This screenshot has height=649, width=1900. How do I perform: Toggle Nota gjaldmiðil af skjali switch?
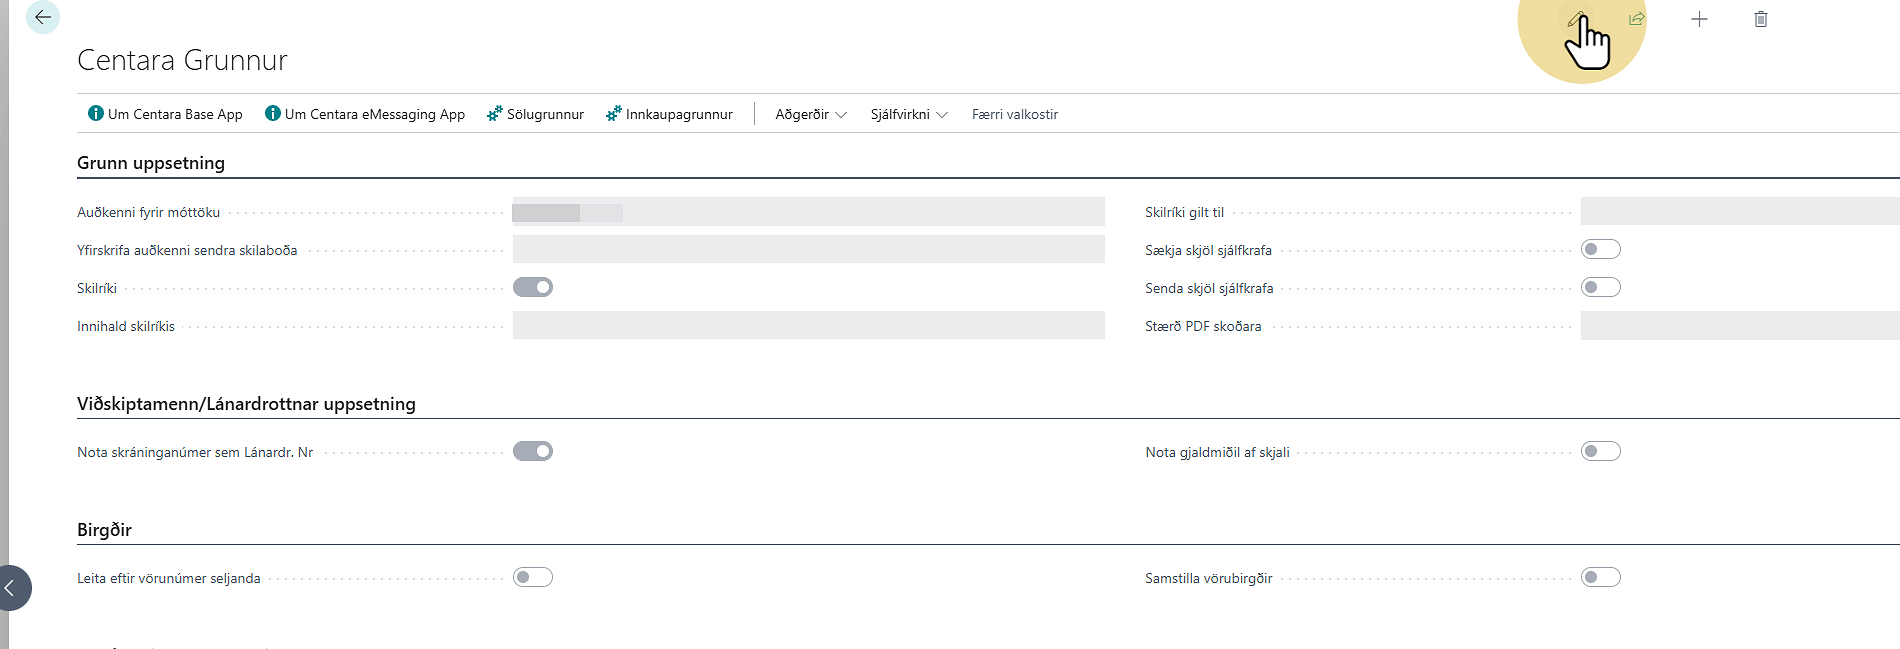(1601, 451)
